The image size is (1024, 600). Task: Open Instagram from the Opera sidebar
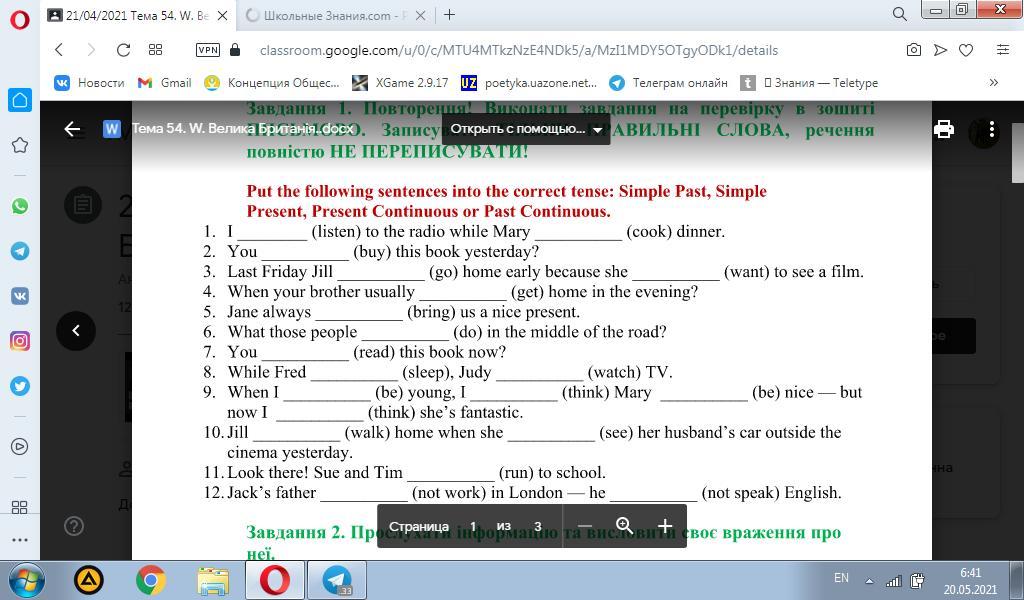[x=20, y=341]
